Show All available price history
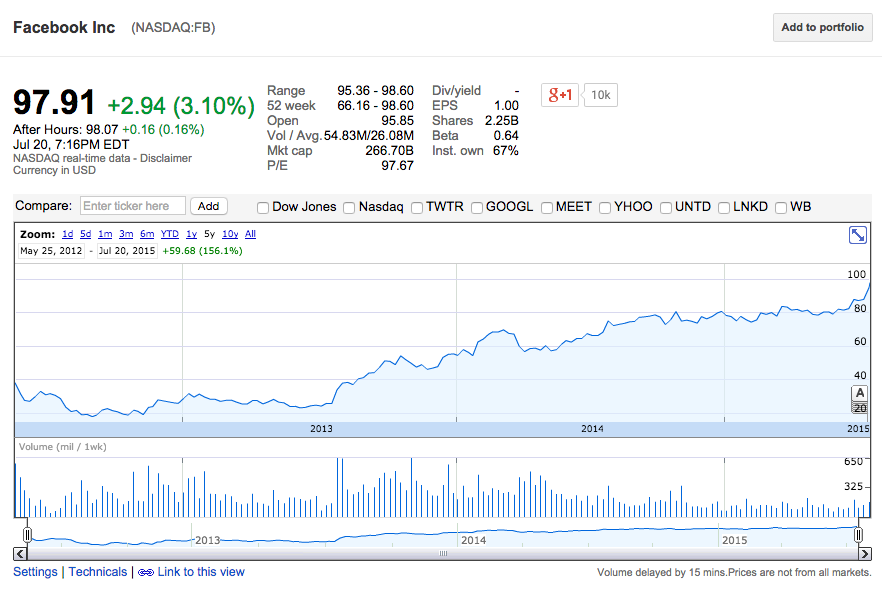Screen dimensions: 882x591 [x=250, y=234]
